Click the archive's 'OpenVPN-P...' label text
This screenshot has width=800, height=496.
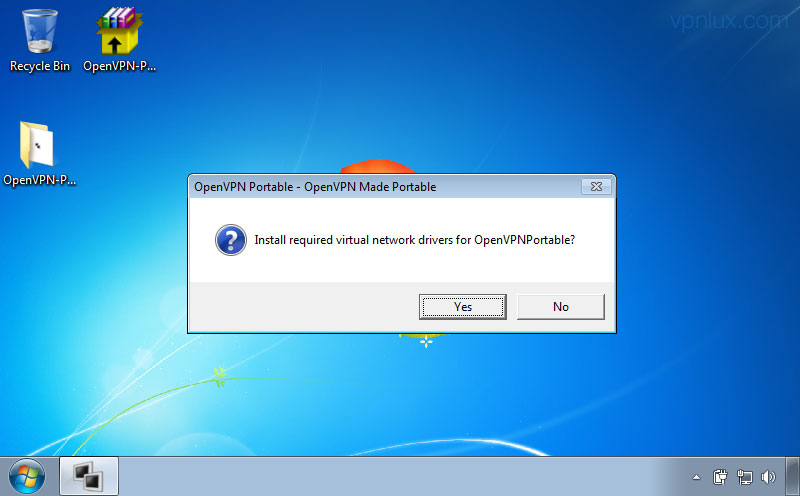[x=119, y=66]
